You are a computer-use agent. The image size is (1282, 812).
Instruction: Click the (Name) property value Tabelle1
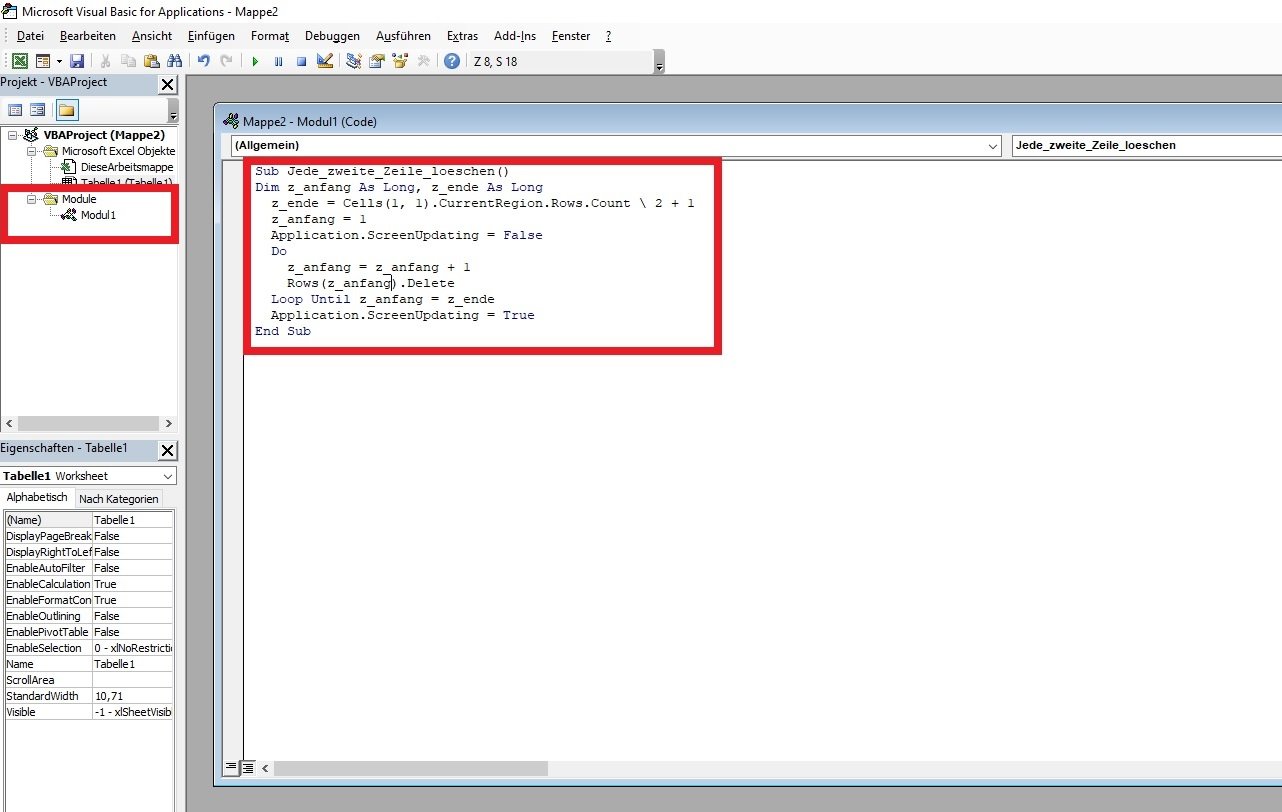(132, 520)
